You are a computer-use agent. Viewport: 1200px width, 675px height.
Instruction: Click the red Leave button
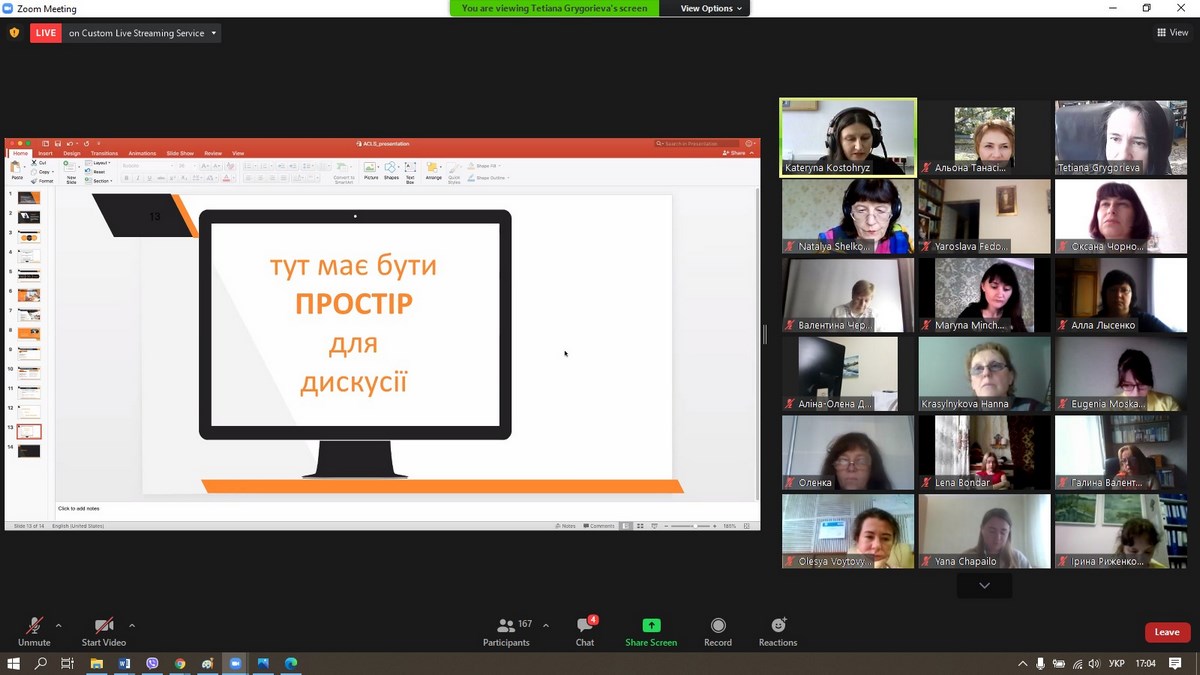[1167, 632]
